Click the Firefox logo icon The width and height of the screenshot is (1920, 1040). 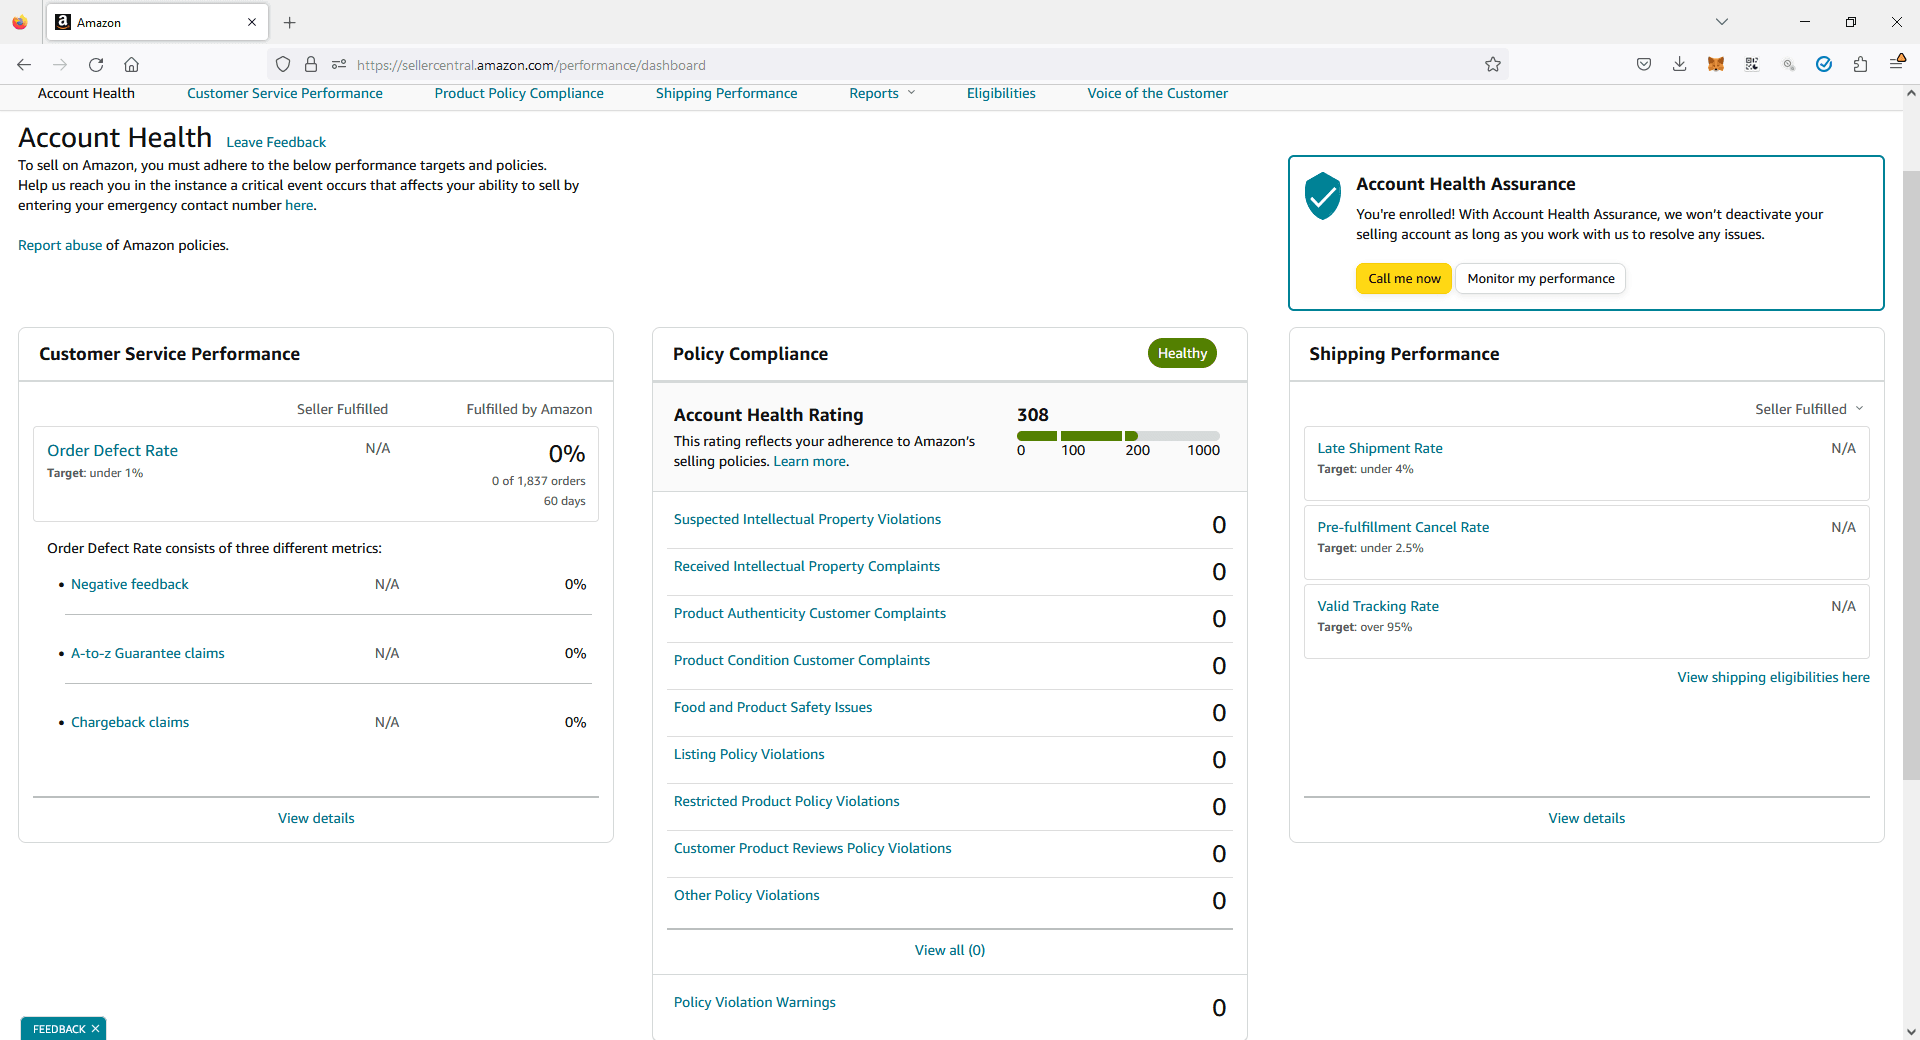(x=20, y=22)
